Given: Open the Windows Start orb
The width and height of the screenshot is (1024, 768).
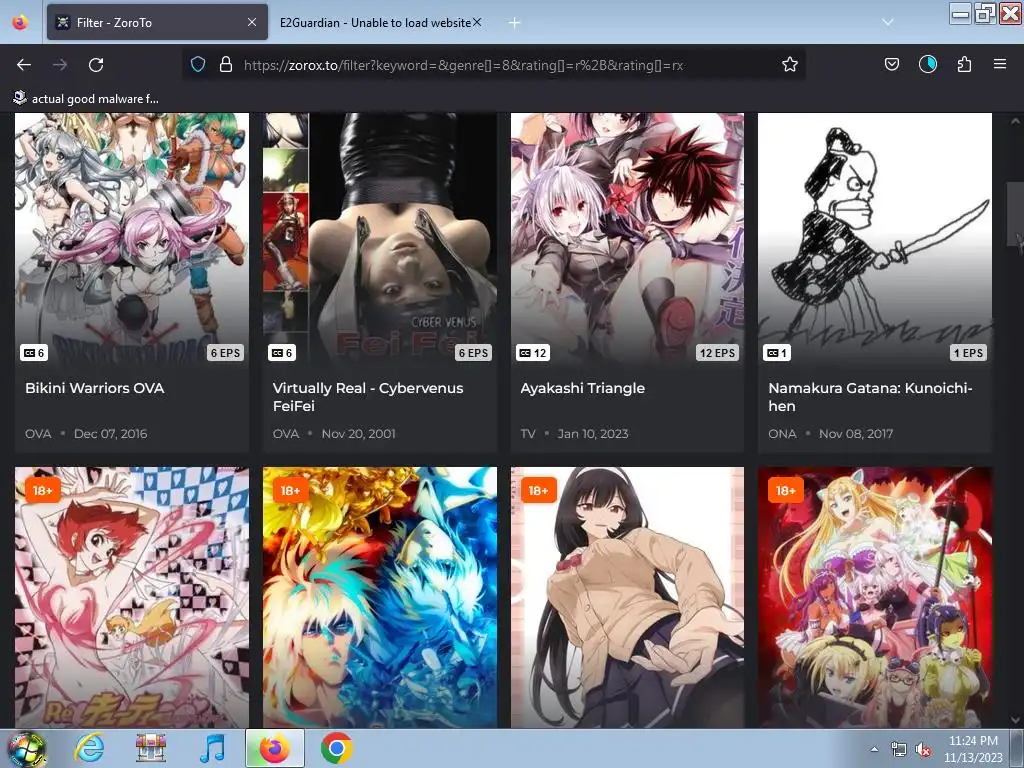Looking at the screenshot, I should [26, 749].
